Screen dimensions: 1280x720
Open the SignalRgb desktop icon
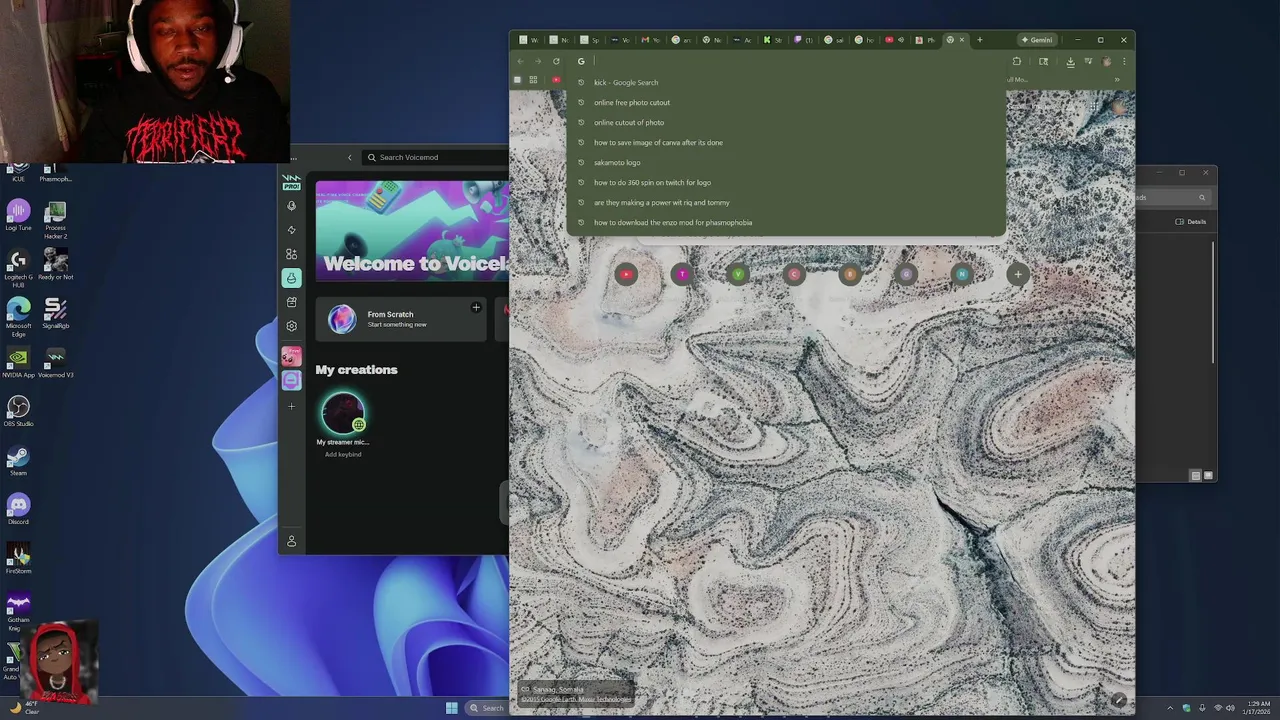(x=56, y=312)
